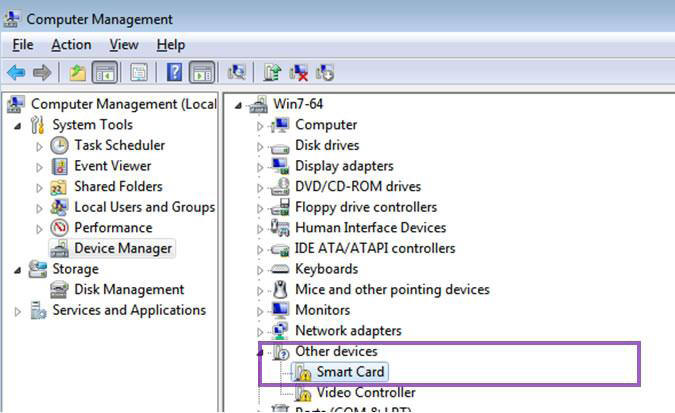Screen dimensions: 675x413
Task: Select Disk Management under Storage
Action: tap(129, 289)
